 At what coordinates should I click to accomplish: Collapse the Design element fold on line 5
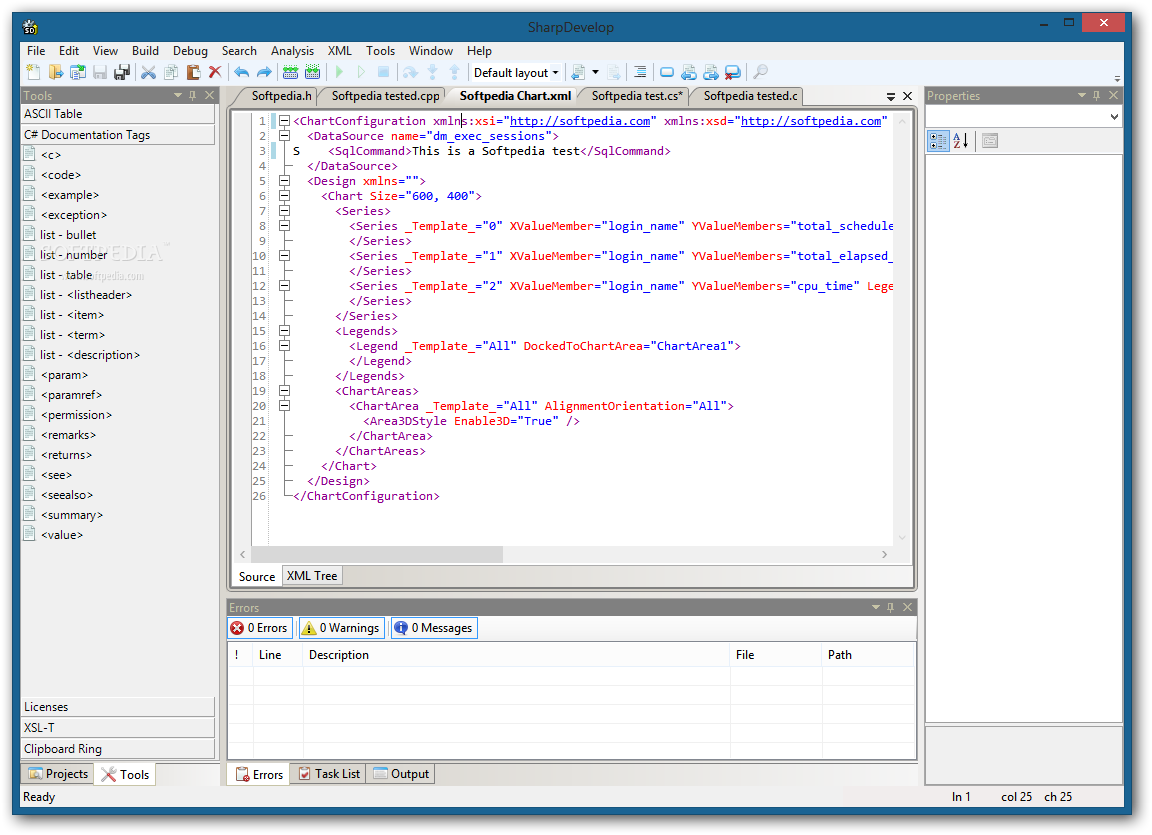point(284,181)
